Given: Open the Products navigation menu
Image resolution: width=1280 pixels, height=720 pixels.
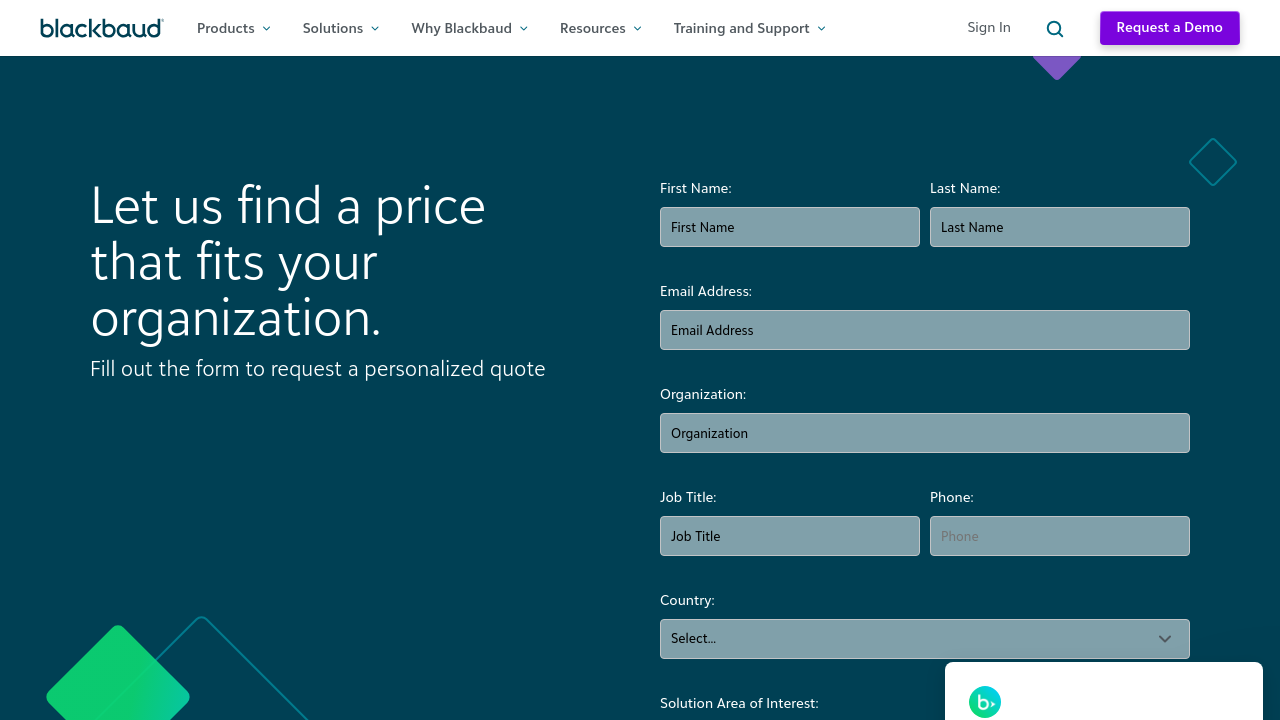Looking at the screenshot, I should click(226, 28).
